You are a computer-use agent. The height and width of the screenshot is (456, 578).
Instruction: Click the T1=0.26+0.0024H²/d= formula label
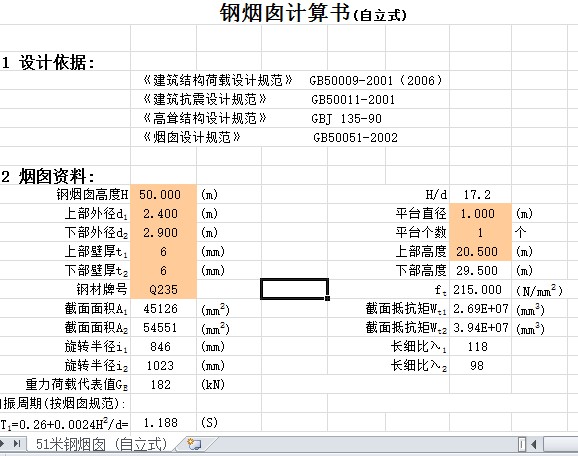click(x=65, y=424)
